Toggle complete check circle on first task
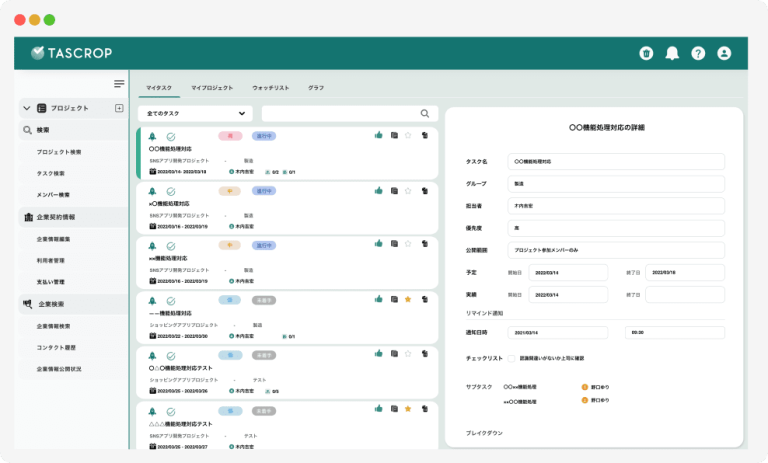Image resolution: width=768 pixels, height=463 pixels. [171, 136]
